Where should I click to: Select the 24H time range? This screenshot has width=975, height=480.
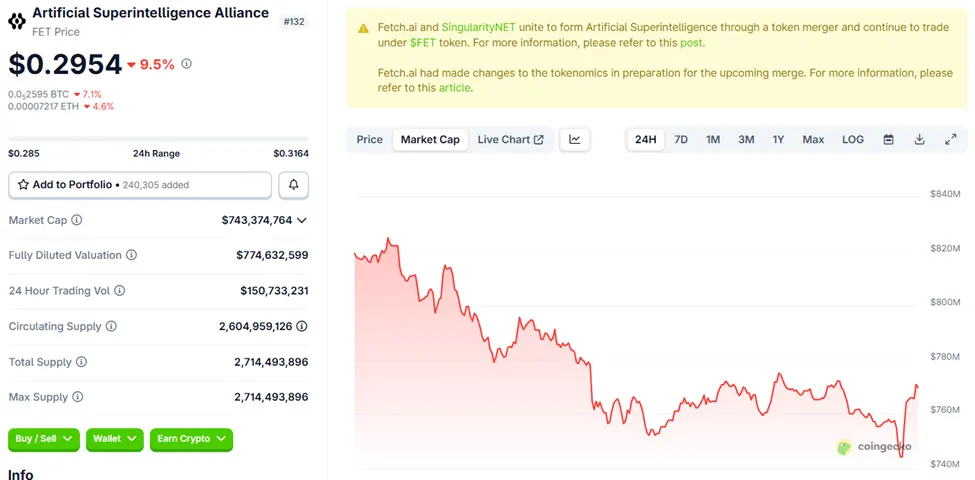point(646,140)
